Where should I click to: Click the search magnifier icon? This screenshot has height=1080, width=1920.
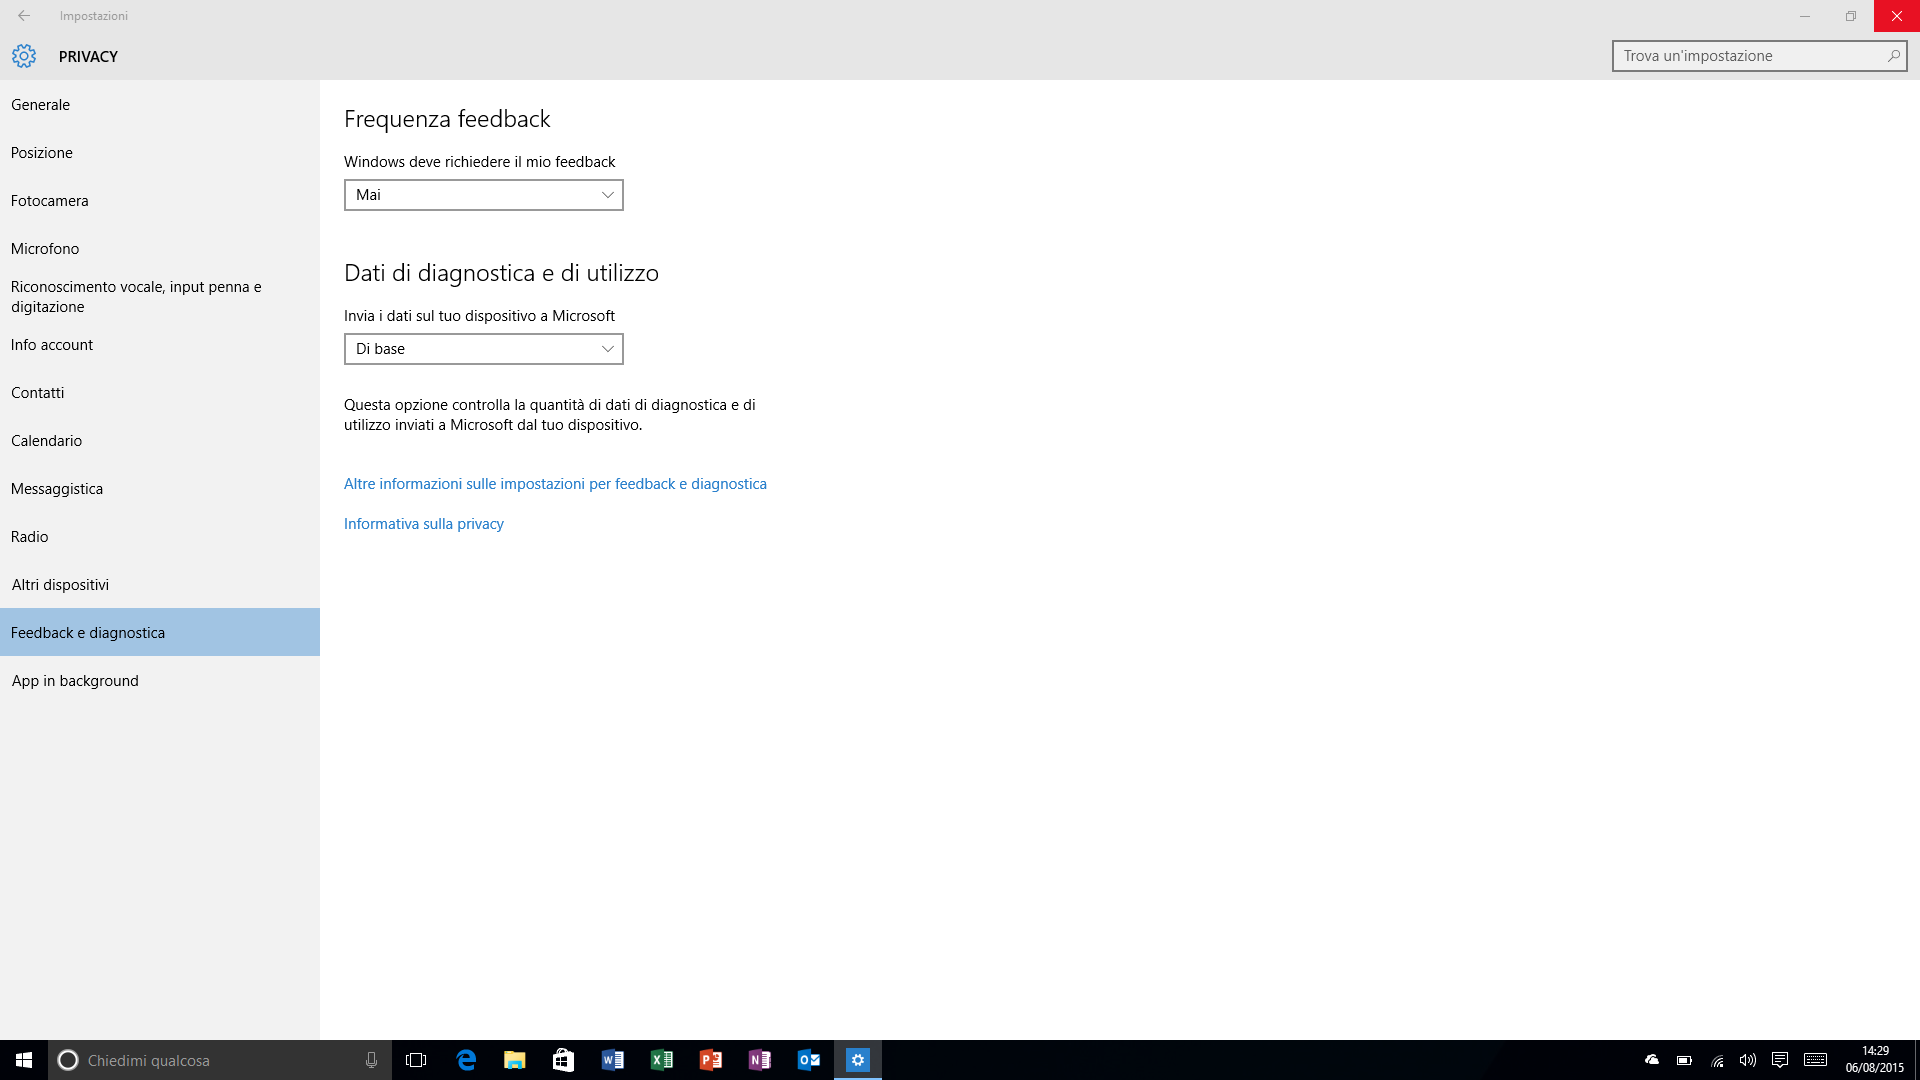[1893, 56]
